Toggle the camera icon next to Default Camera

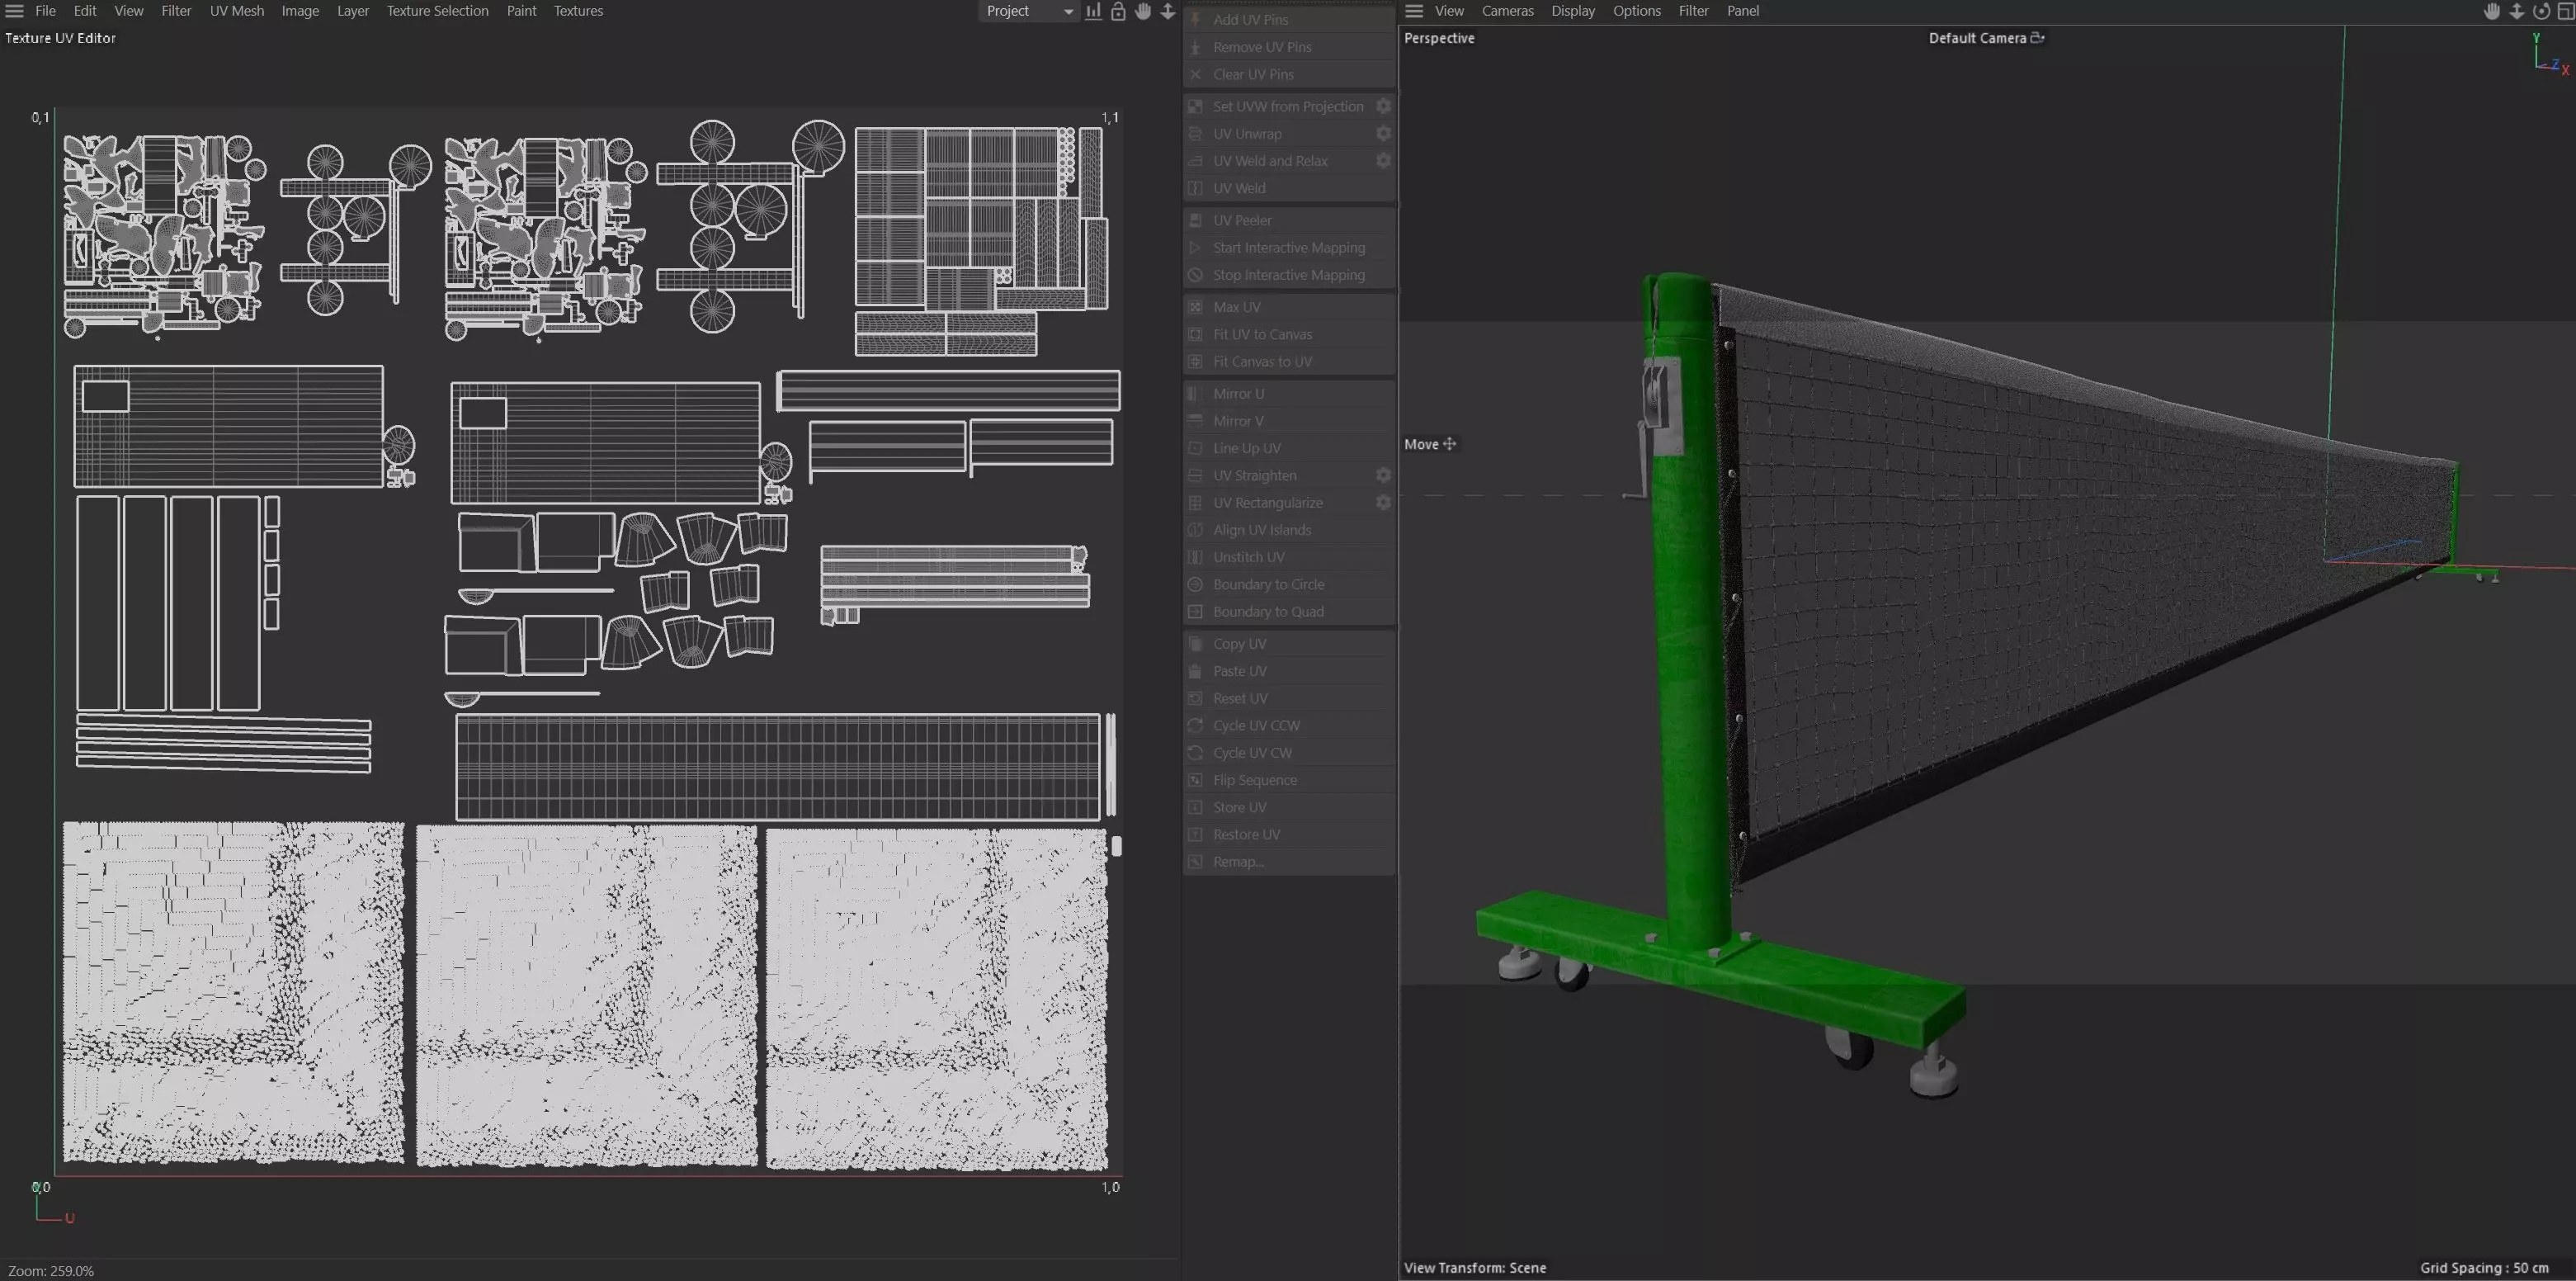[2037, 38]
